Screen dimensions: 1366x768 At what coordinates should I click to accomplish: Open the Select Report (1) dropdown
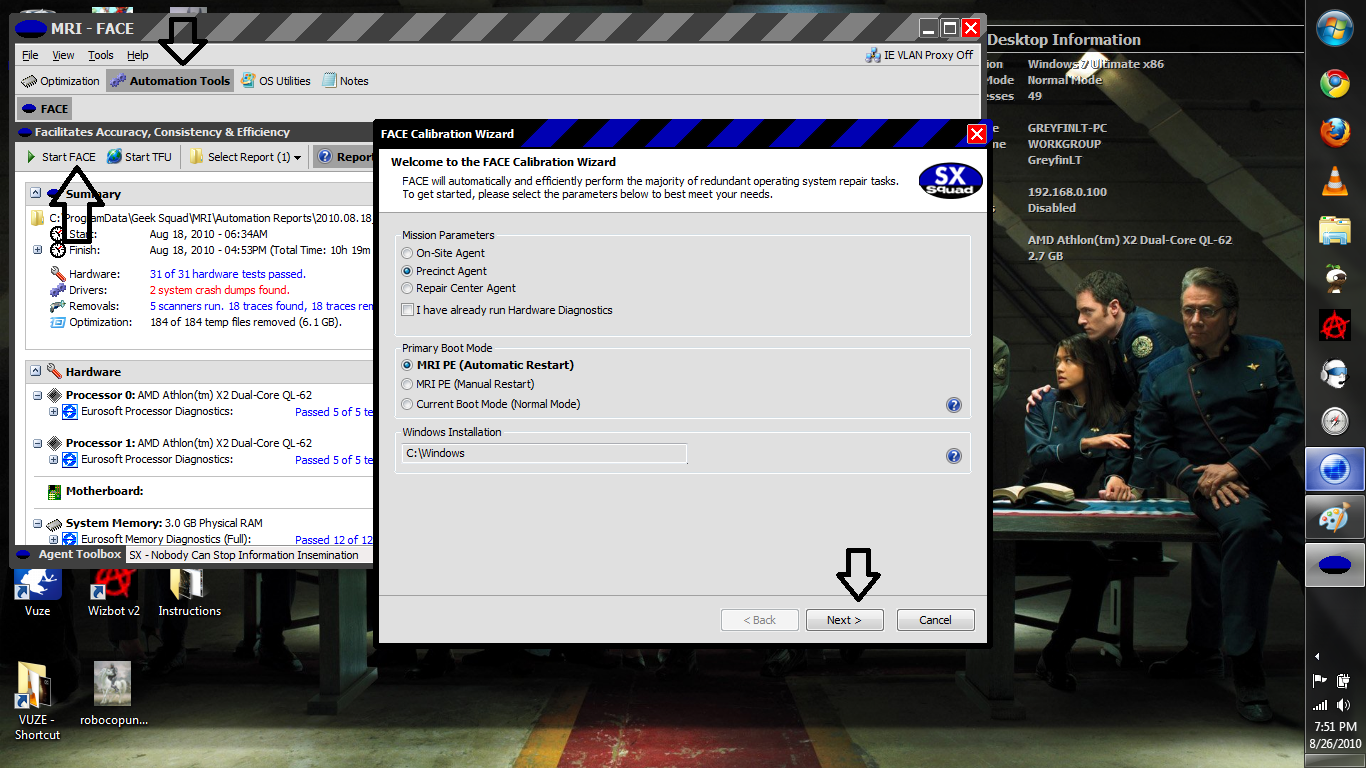245,157
